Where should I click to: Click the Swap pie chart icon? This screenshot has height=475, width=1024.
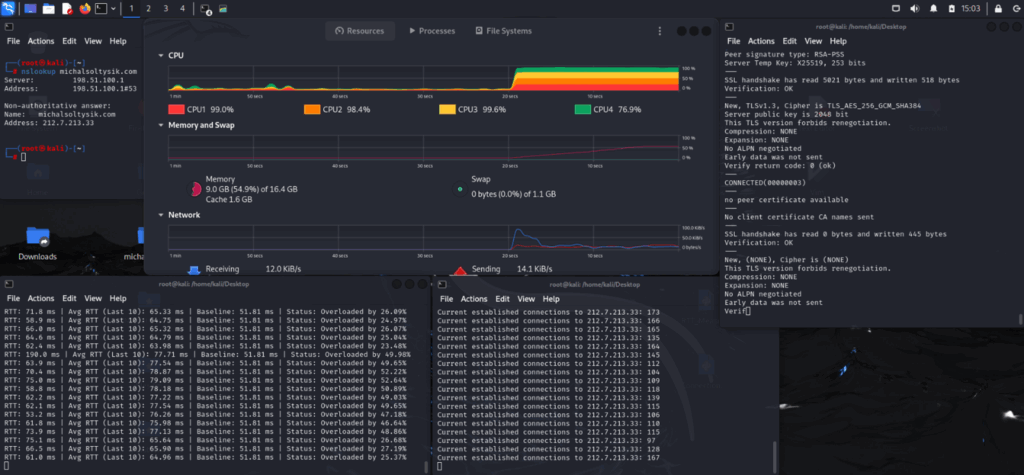[x=460, y=189]
